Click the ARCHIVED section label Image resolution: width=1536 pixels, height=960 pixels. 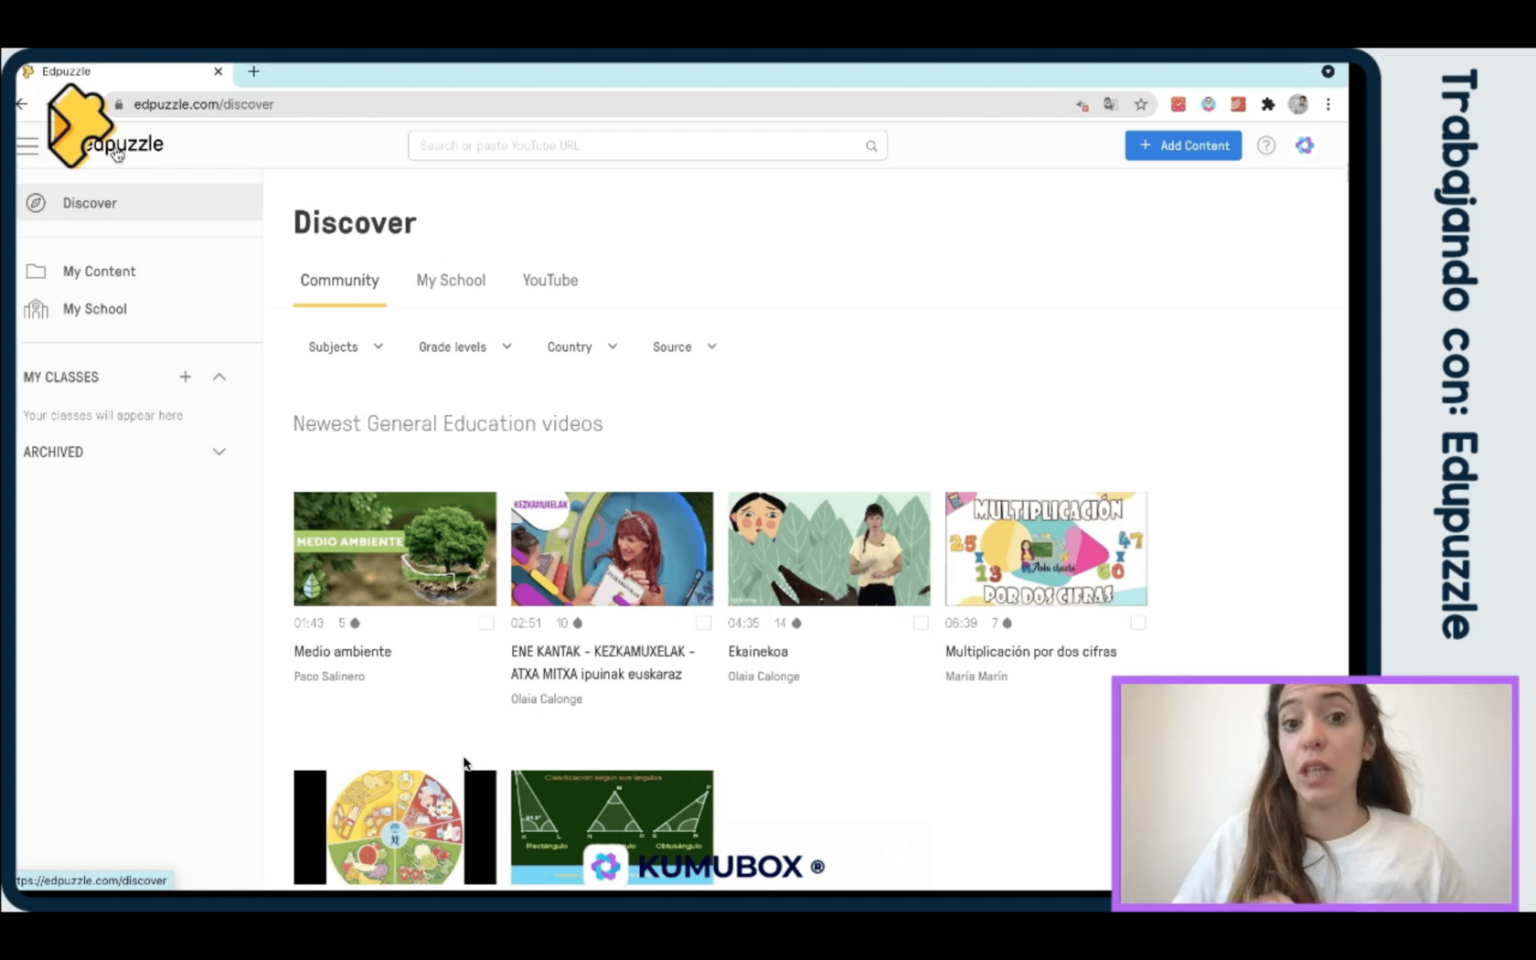[x=53, y=452]
